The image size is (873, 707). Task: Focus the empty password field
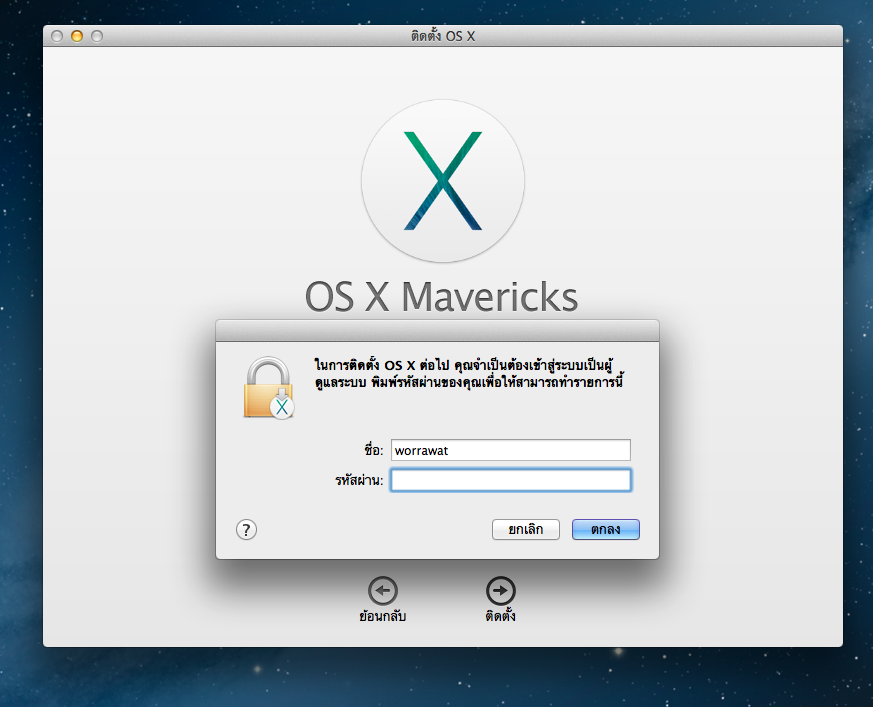point(511,480)
